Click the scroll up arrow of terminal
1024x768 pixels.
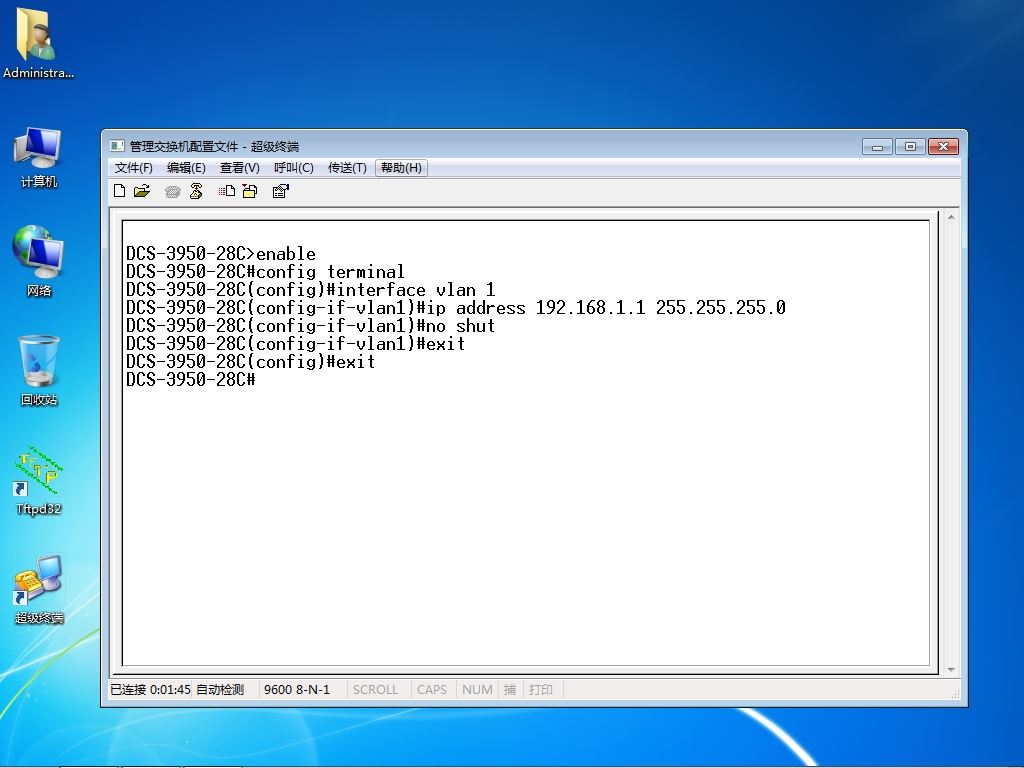[x=951, y=217]
